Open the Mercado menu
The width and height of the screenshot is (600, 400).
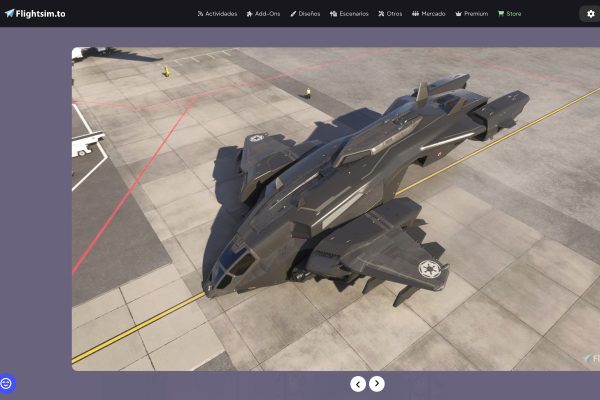point(429,14)
